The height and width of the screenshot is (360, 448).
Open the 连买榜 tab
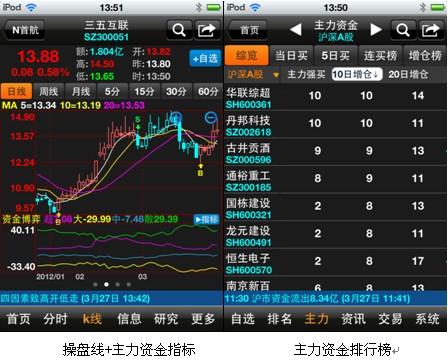(x=380, y=55)
